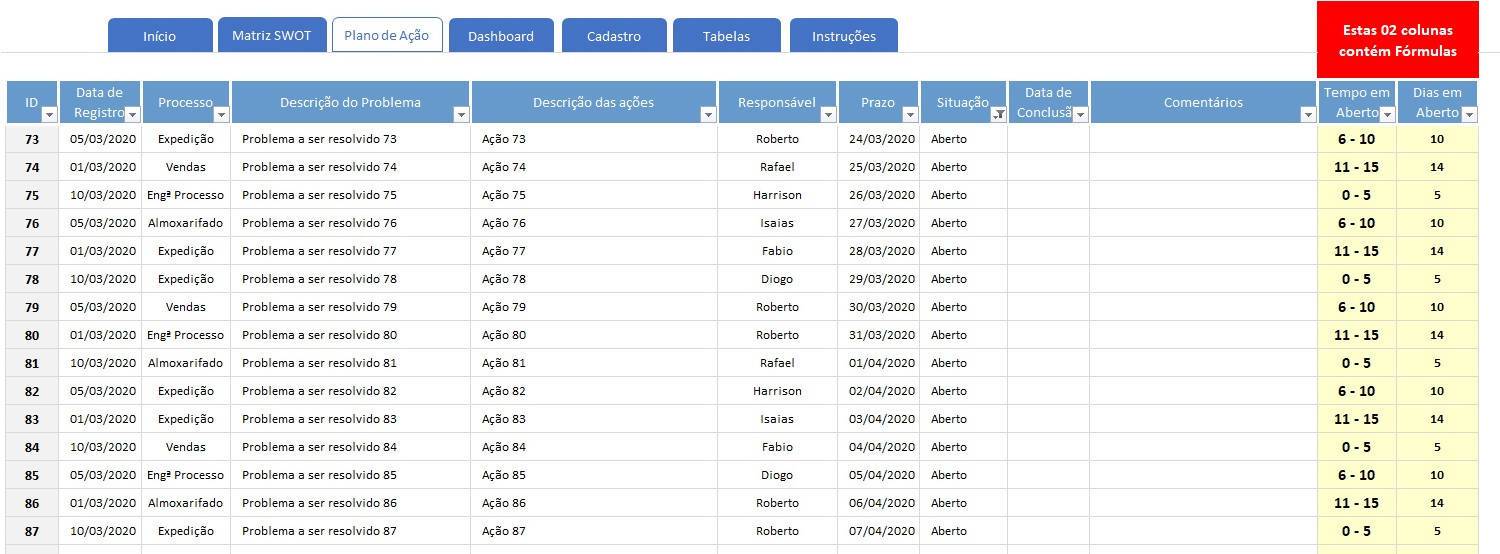Expand the Responsável filter dropdown

(828, 115)
